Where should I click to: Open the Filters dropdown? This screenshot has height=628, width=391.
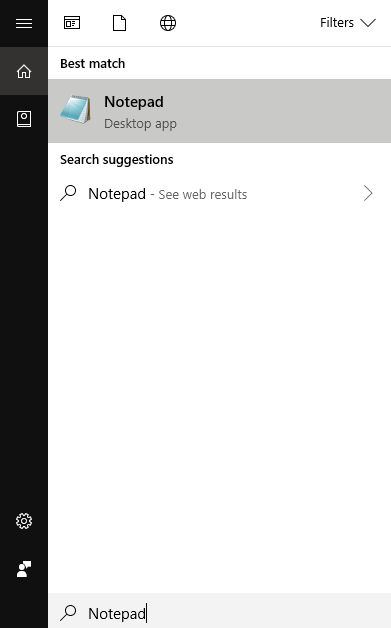348,23
